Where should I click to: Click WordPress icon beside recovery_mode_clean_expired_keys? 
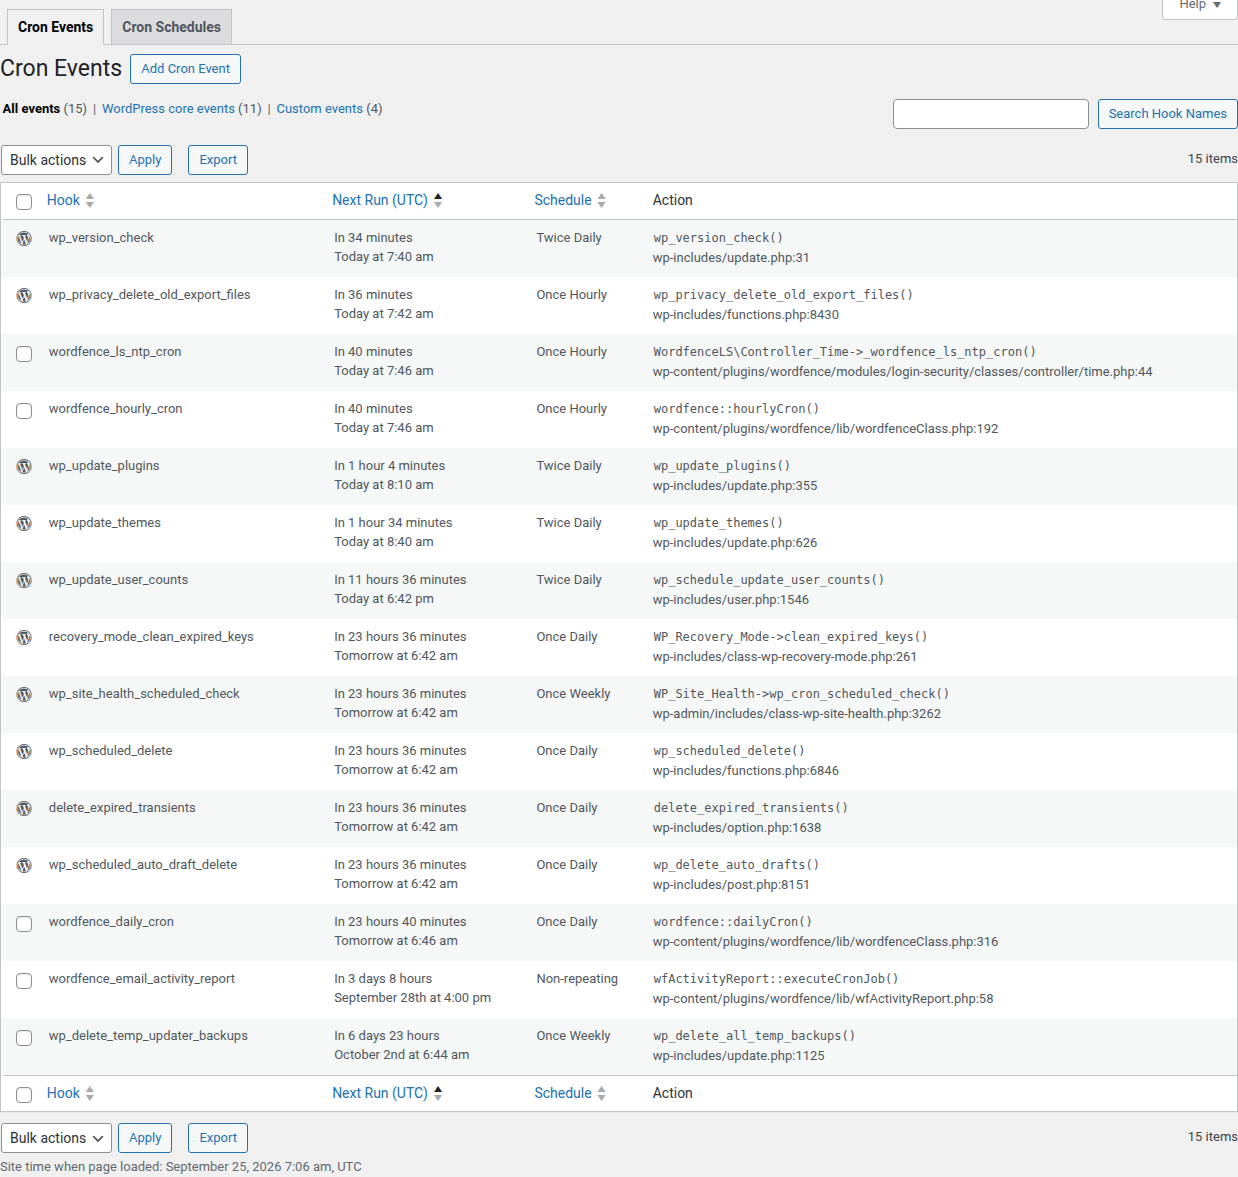tap(24, 637)
